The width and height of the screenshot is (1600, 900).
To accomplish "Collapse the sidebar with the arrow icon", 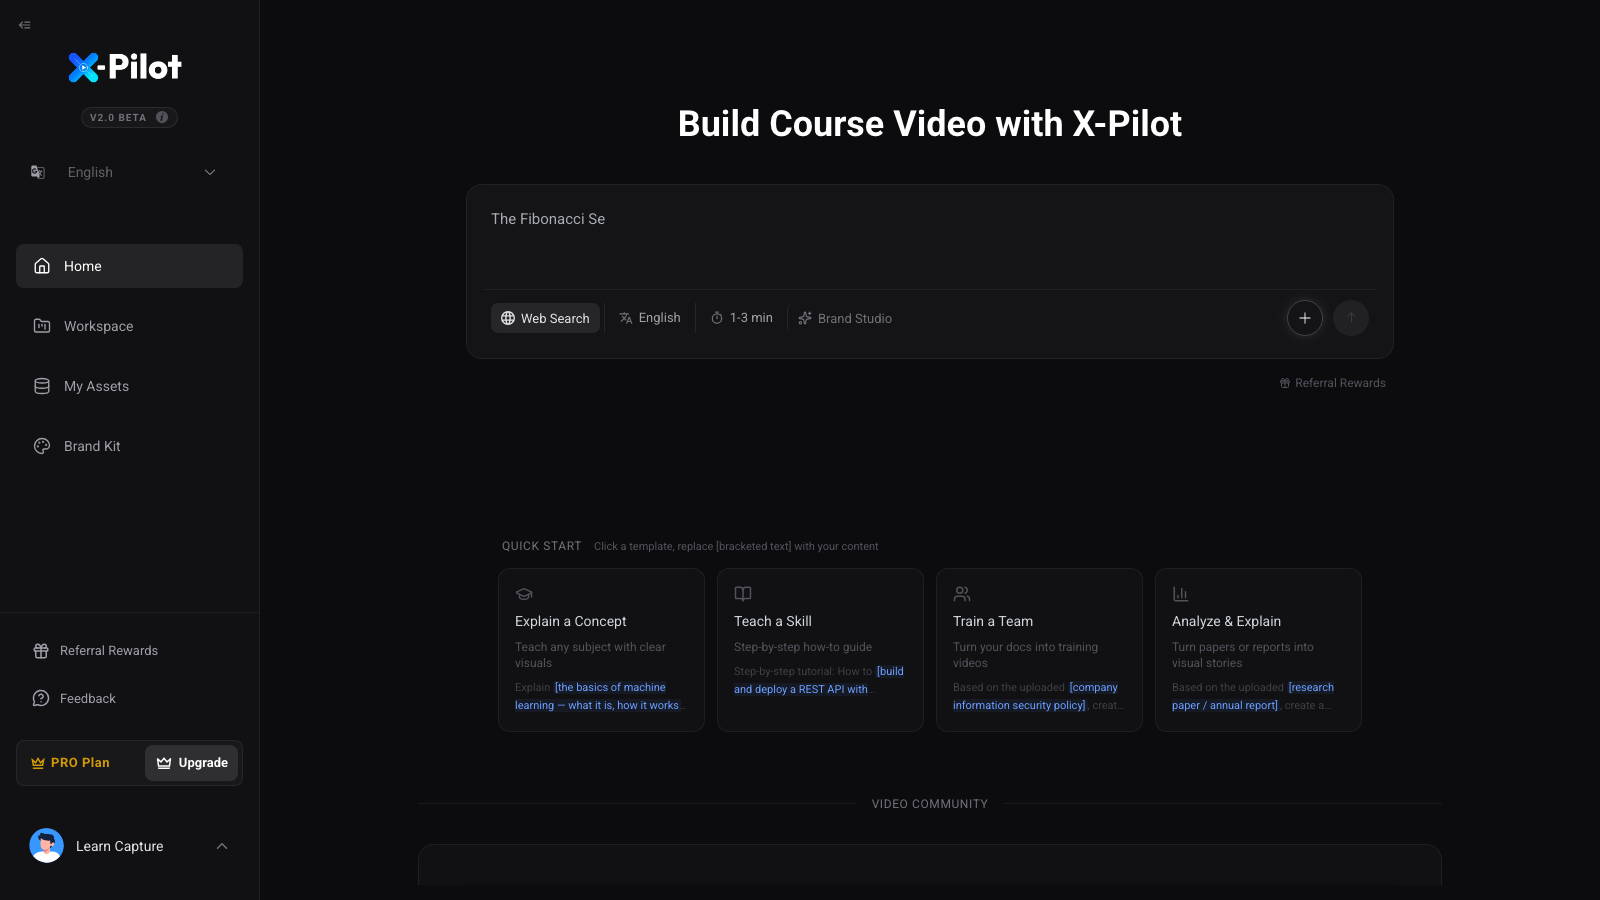I will tap(25, 25).
